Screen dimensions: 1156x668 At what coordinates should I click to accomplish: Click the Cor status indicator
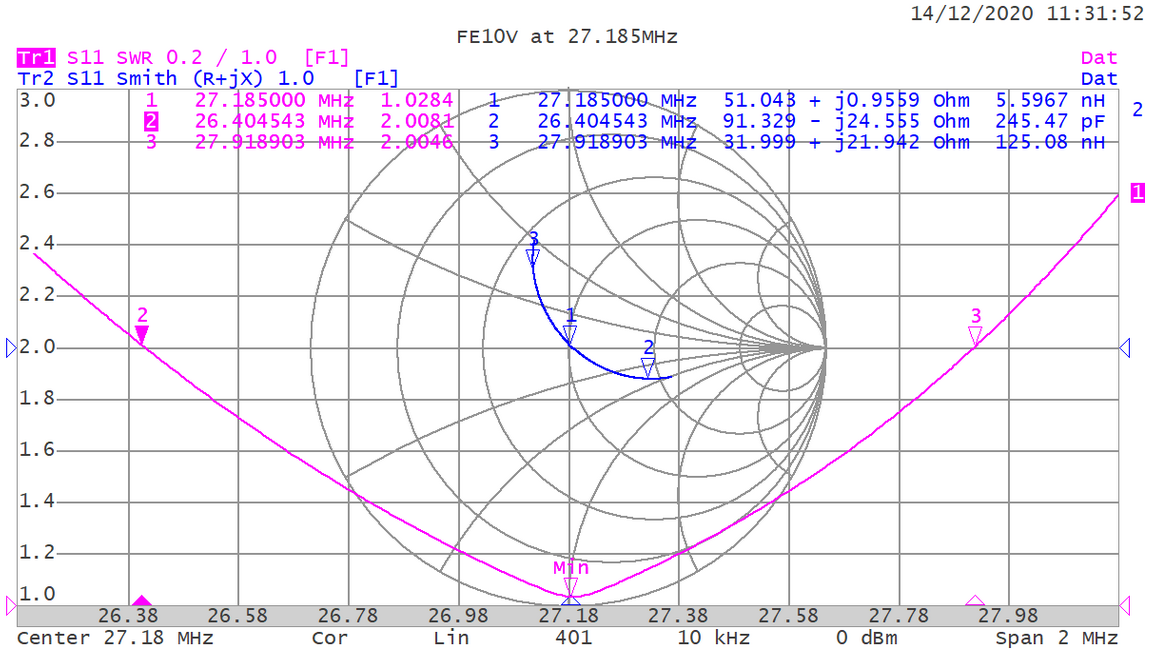pos(330,638)
